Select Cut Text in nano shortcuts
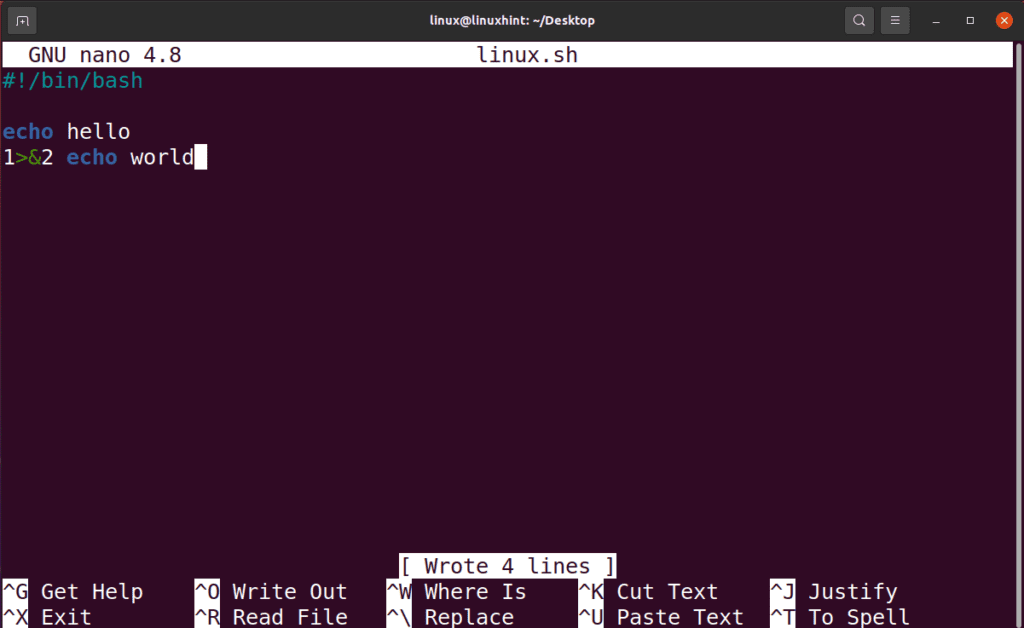The image size is (1024, 628). [x=665, y=591]
